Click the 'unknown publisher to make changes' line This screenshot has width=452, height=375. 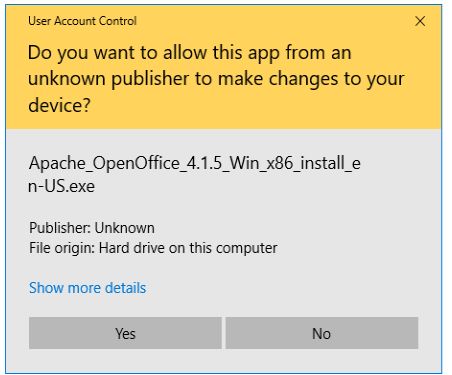tap(216, 79)
